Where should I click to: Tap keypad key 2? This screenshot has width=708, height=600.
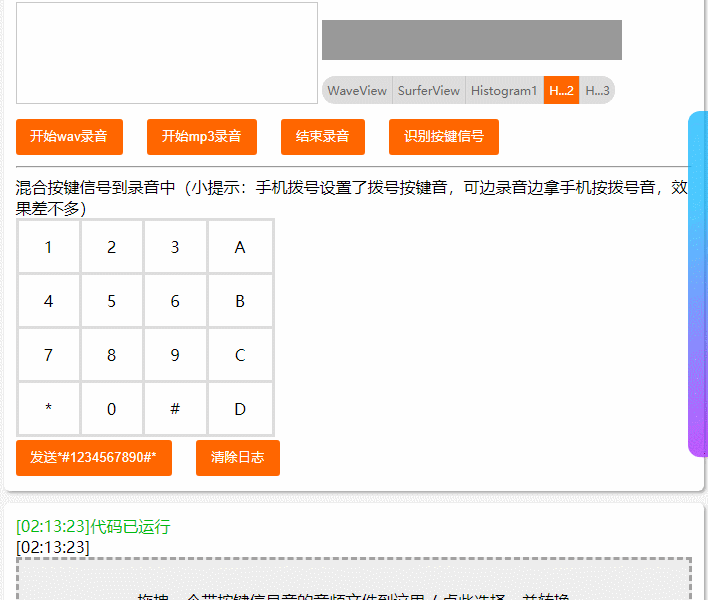point(112,247)
